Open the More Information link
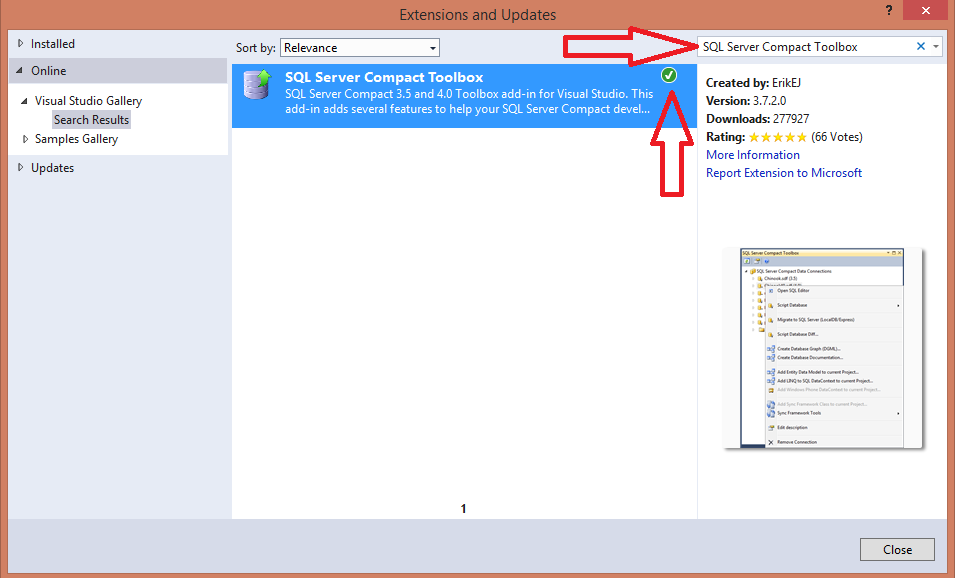The width and height of the screenshot is (955, 578). [x=752, y=154]
